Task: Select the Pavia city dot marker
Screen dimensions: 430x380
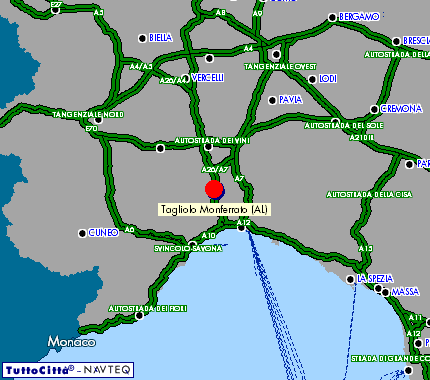Action: click(272, 100)
